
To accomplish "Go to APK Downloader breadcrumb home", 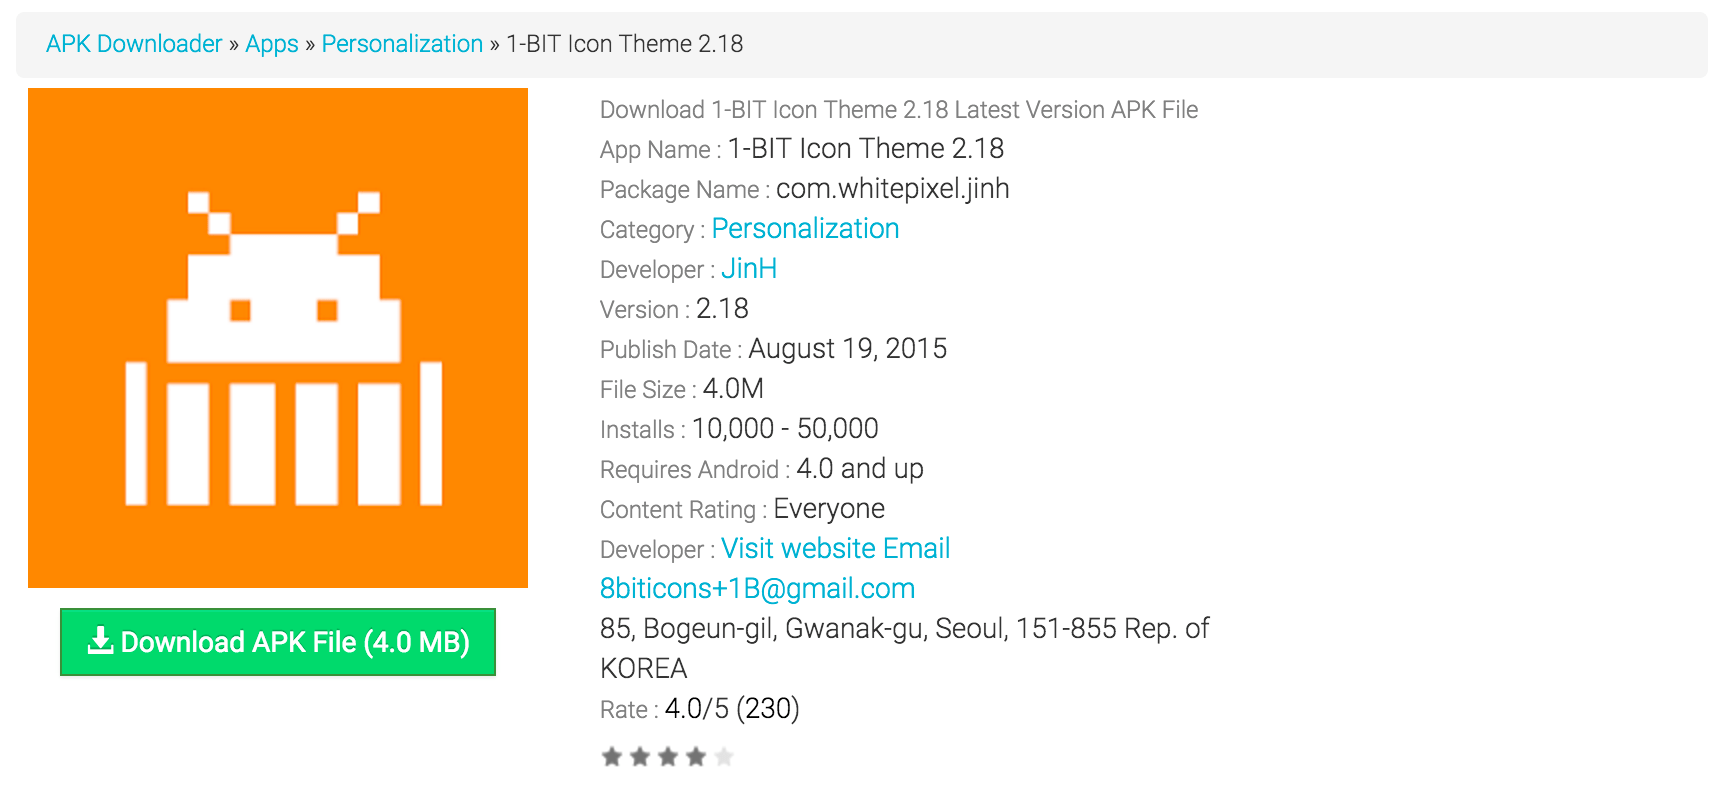I will [x=134, y=44].
